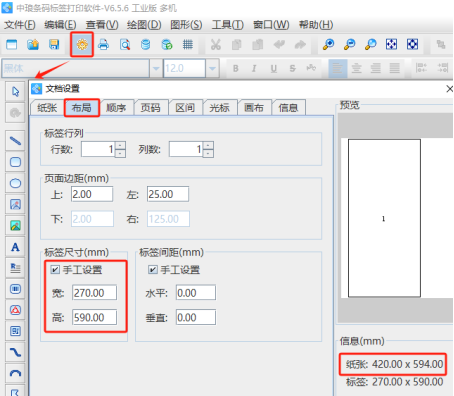This screenshot has height=396, width=454.
Task: Open the font size dropdown arrow
Action: [x=212, y=68]
